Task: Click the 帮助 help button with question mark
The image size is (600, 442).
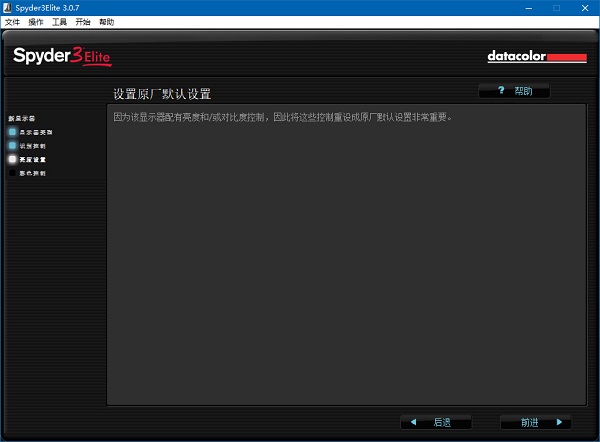Action: click(x=514, y=91)
